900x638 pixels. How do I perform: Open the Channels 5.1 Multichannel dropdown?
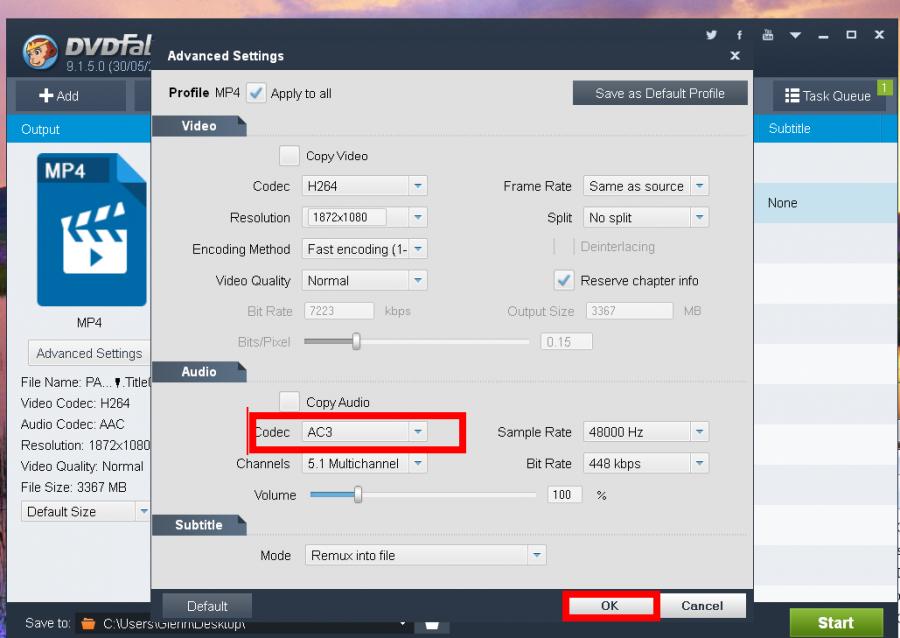point(418,464)
